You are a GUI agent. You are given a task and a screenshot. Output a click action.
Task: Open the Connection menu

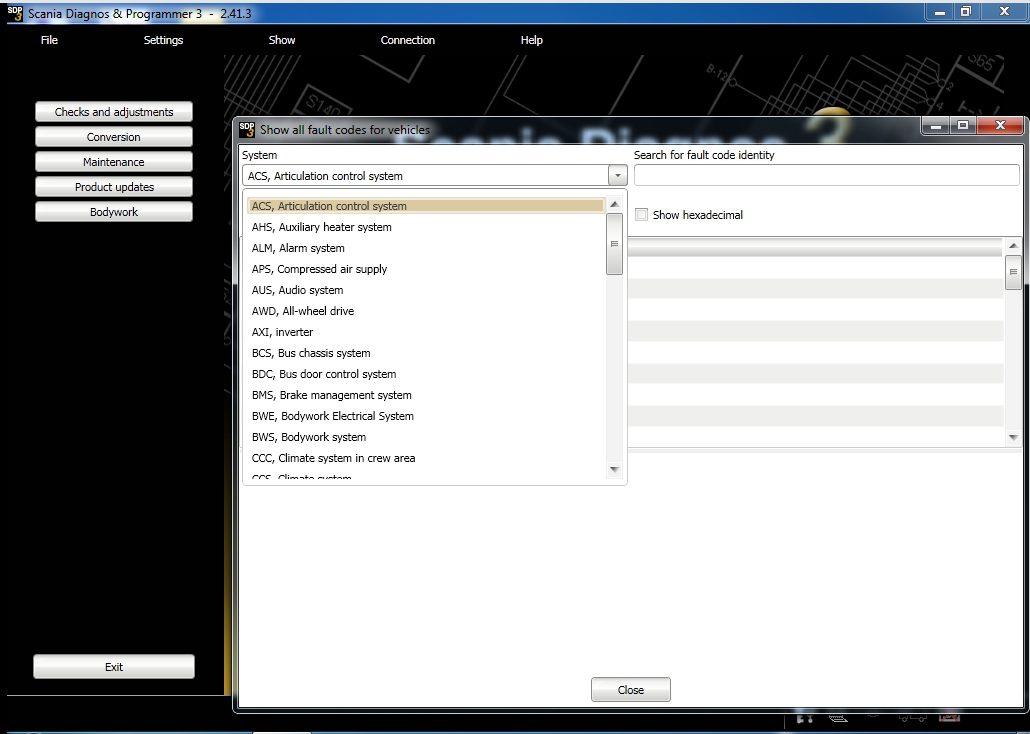coord(407,40)
